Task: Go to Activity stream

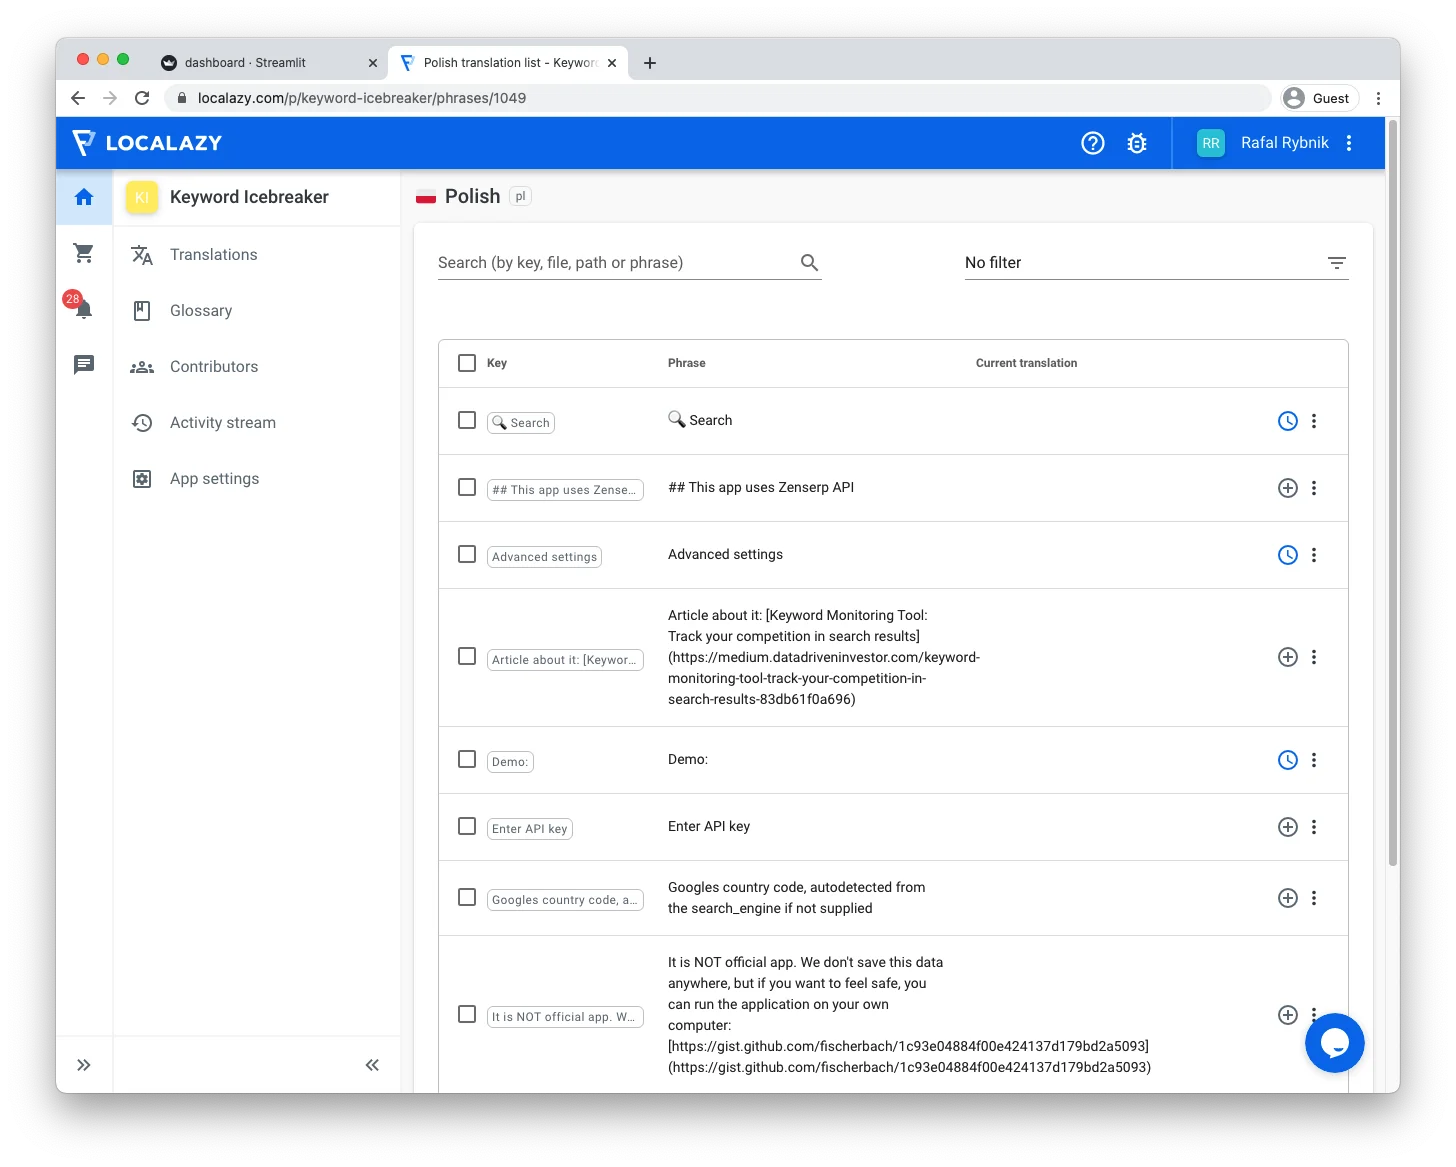Action: tap(222, 423)
